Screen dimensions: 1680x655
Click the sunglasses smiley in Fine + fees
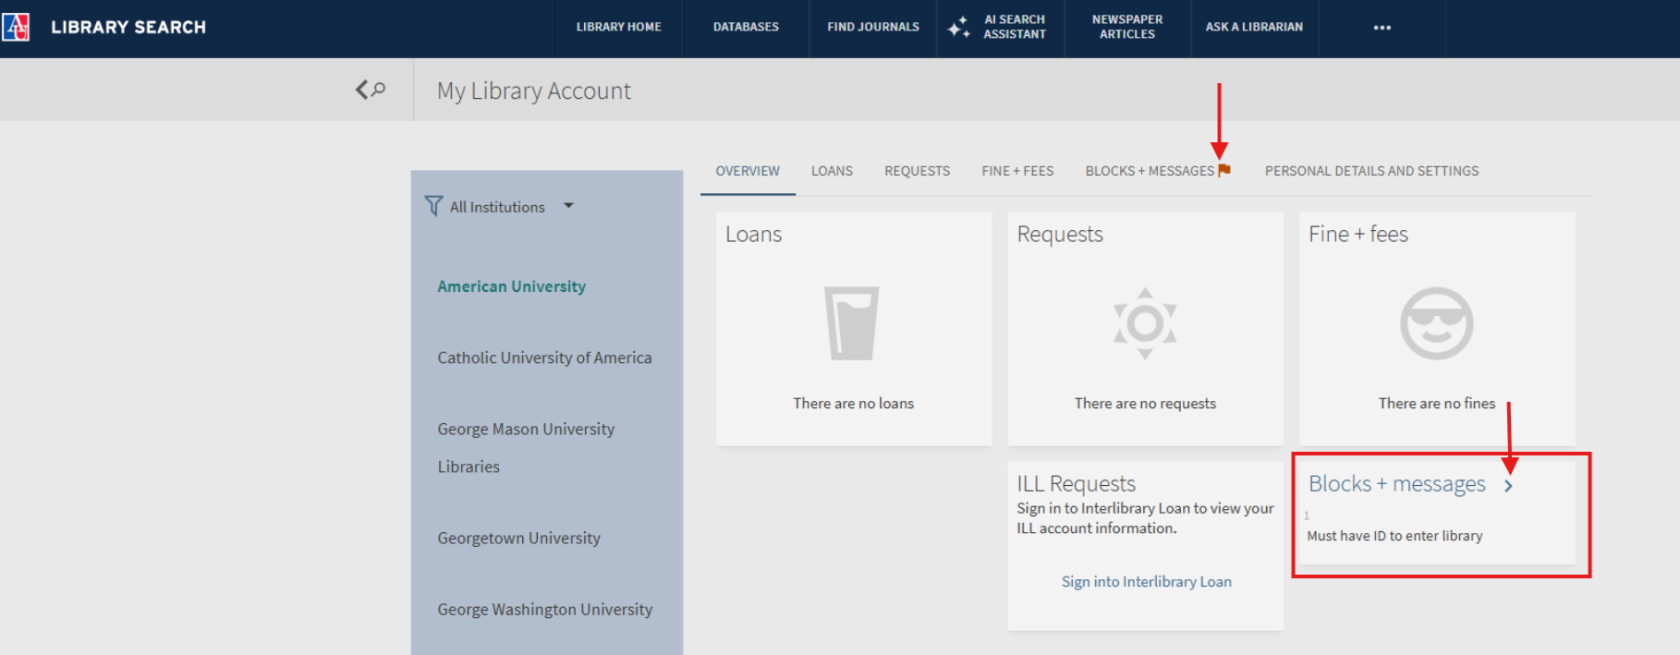click(1436, 323)
